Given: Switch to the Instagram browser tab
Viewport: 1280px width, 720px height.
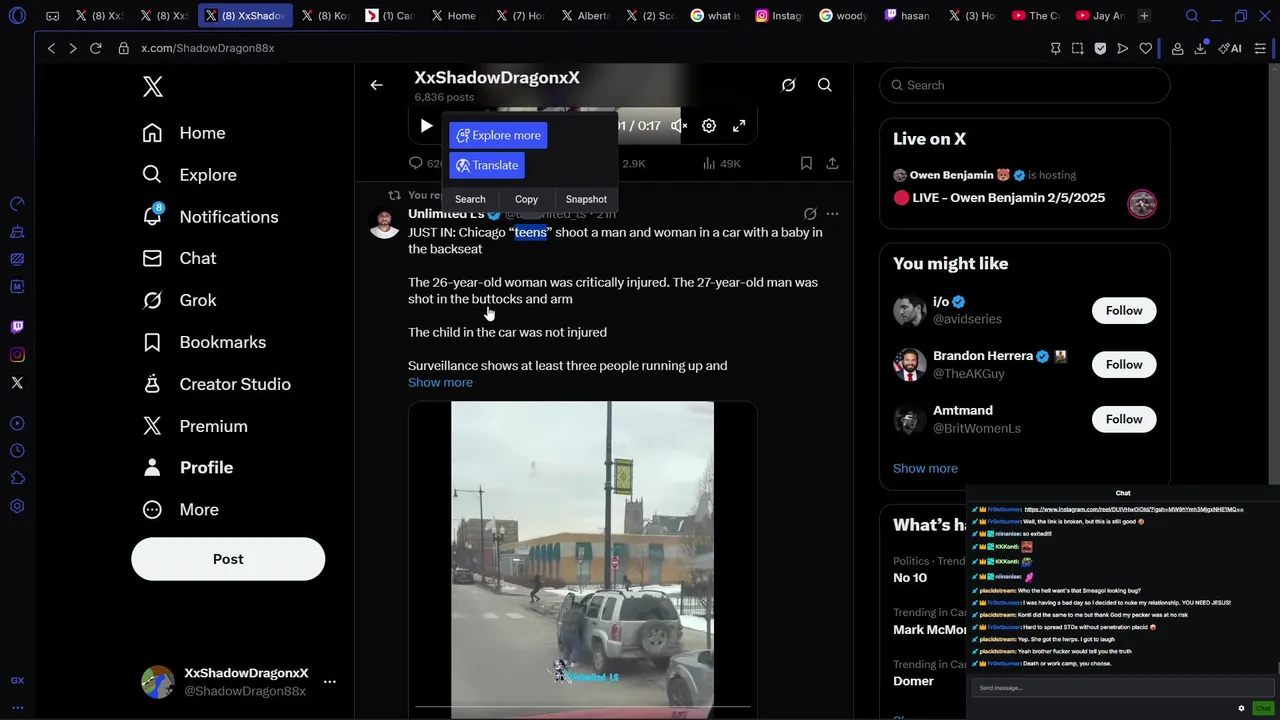Looking at the screenshot, I should point(777,16).
